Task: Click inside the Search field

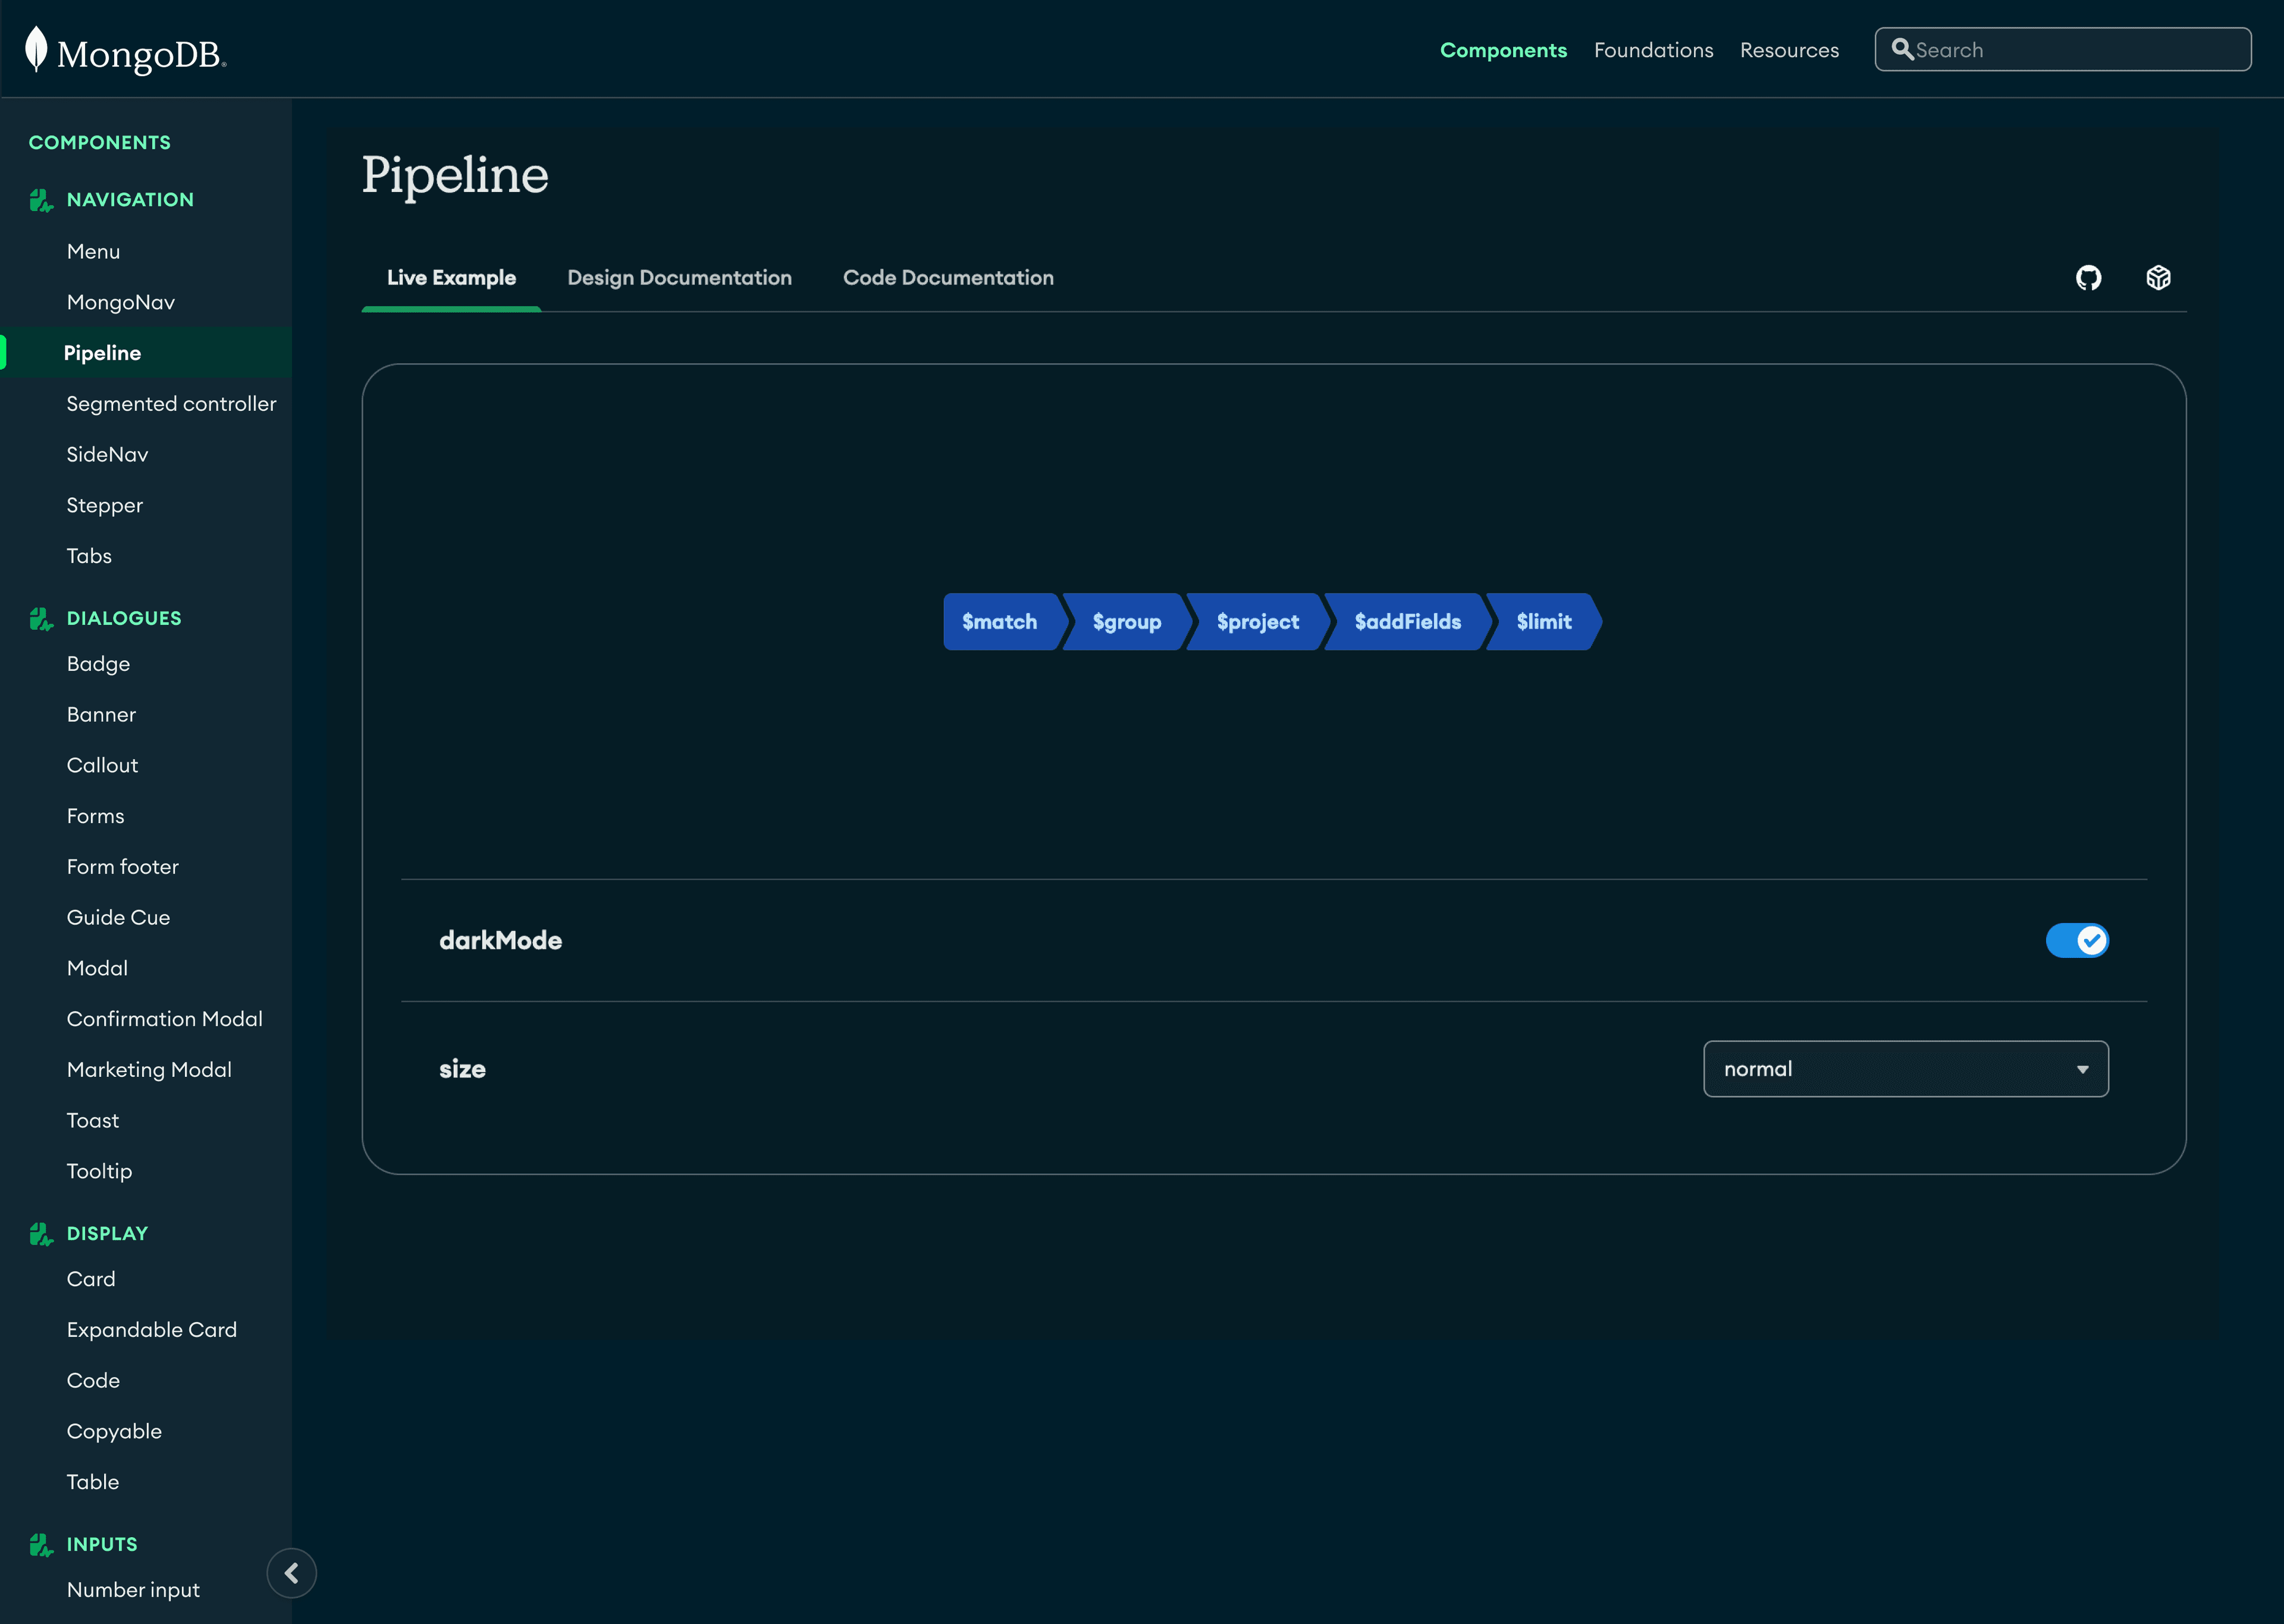Action: coord(2060,49)
